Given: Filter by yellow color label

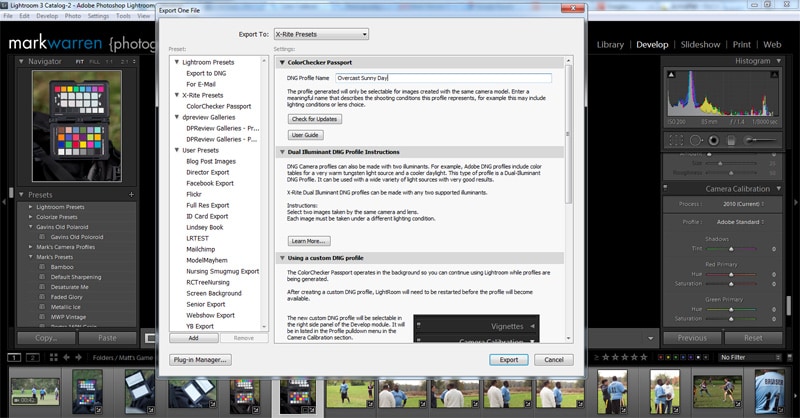Looking at the screenshot, I should click(669, 357).
